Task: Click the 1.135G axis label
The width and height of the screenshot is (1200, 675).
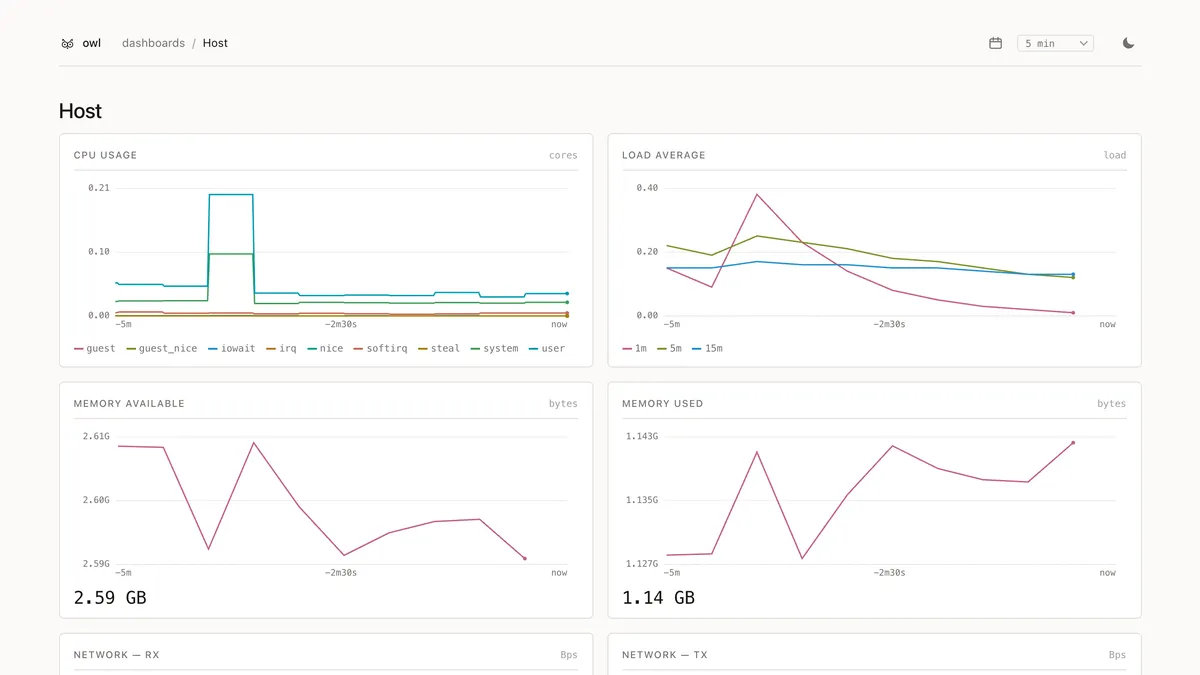Action: click(641, 500)
